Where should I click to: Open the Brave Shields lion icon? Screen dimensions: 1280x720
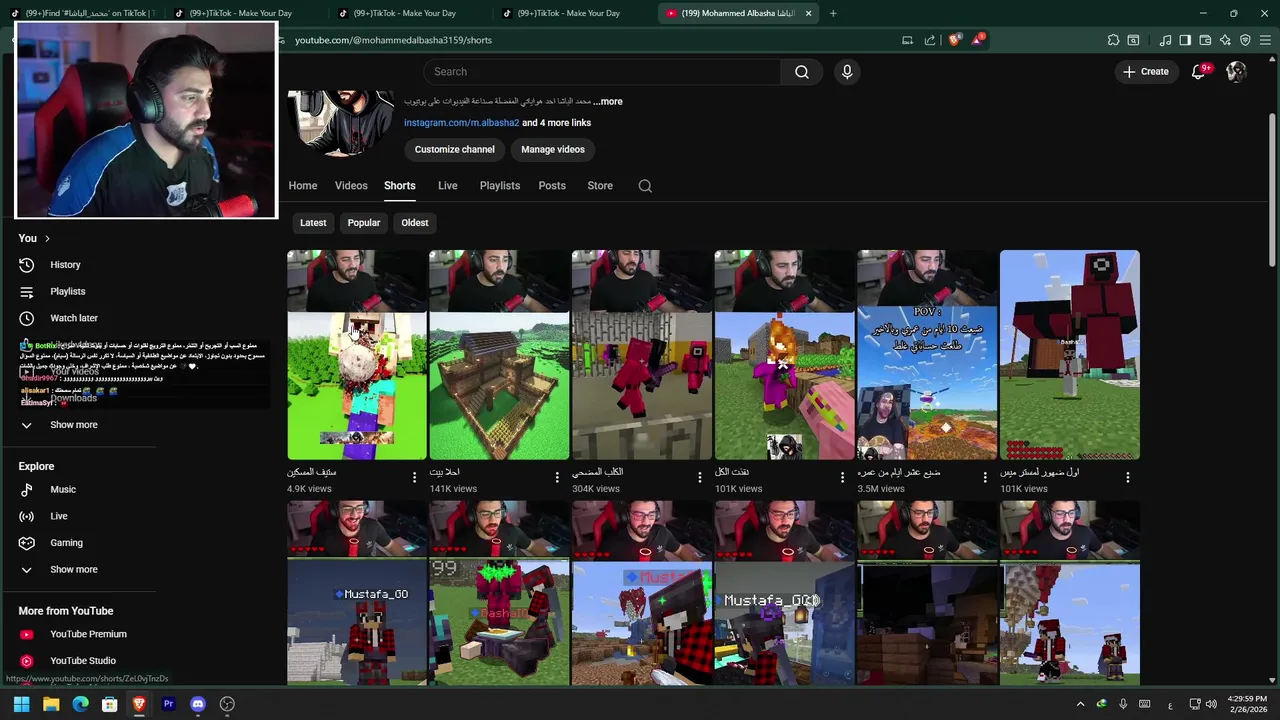(x=955, y=40)
